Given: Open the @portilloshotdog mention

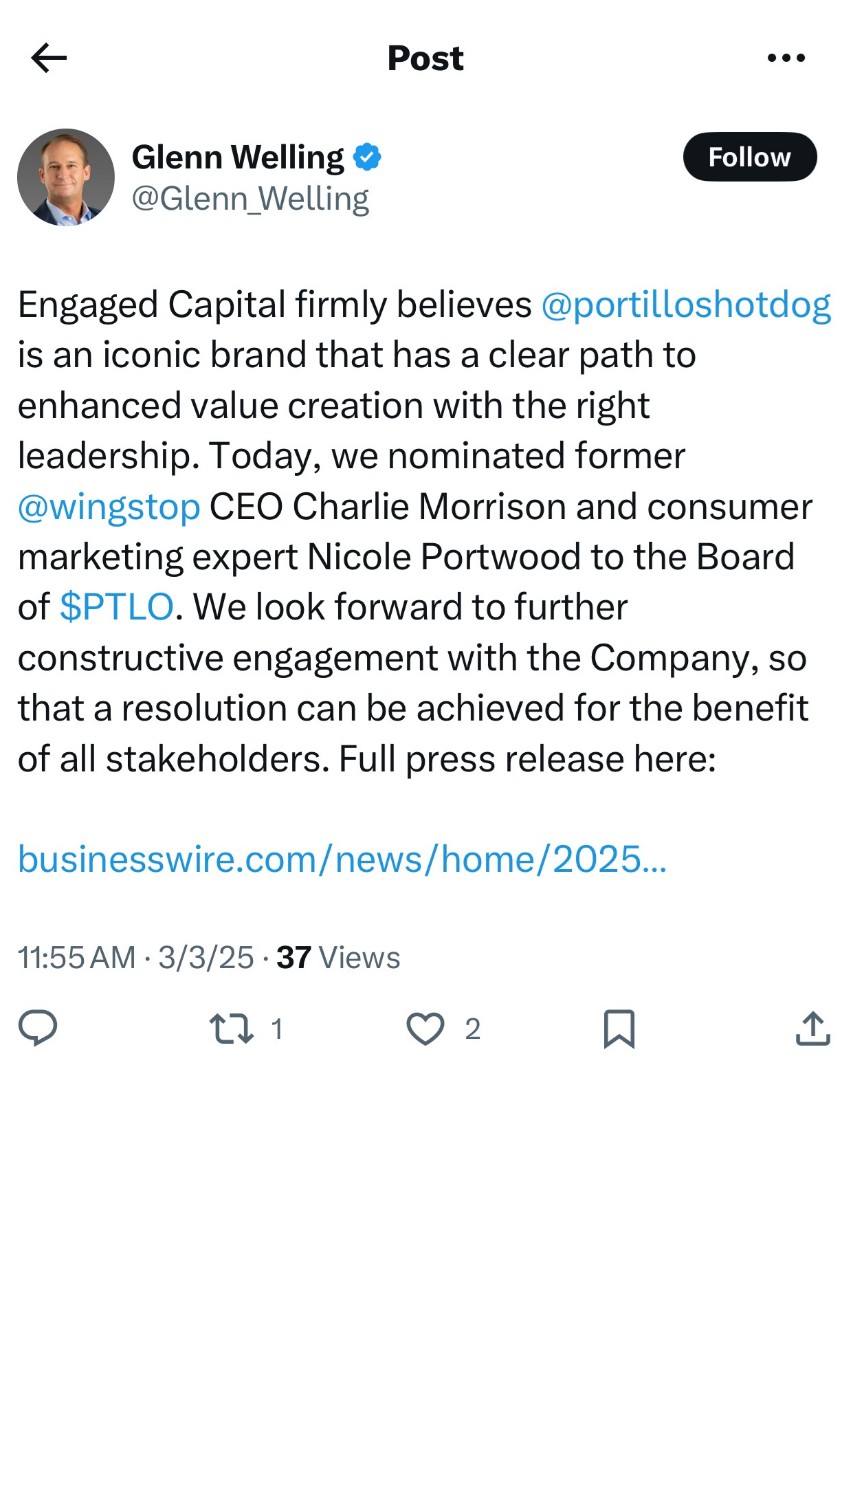Looking at the screenshot, I should (x=685, y=305).
